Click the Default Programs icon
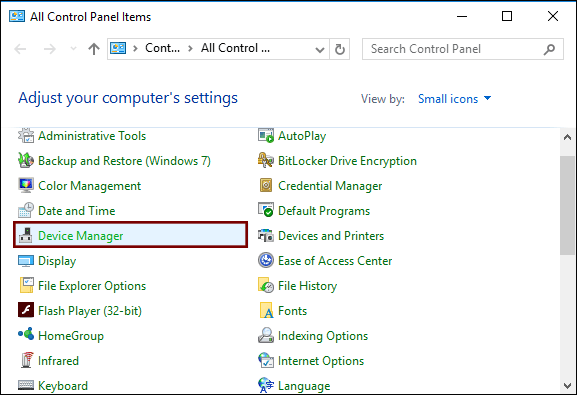Viewport: 577px width, 395px height. pyautogui.click(x=266, y=211)
